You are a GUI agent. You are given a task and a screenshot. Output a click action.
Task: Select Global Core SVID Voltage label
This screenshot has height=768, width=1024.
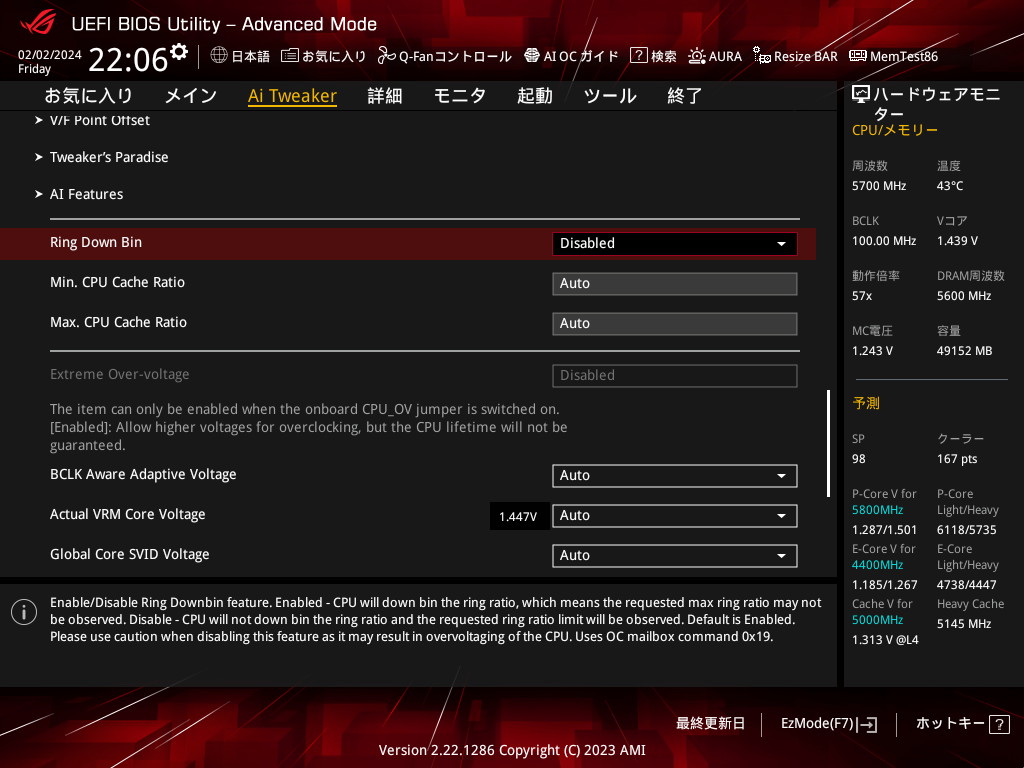(129, 554)
